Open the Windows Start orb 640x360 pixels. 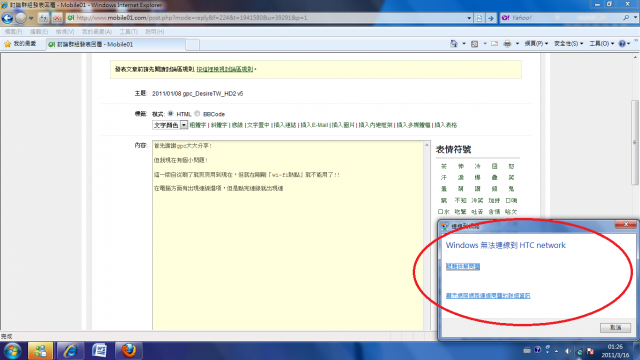(12, 351)
